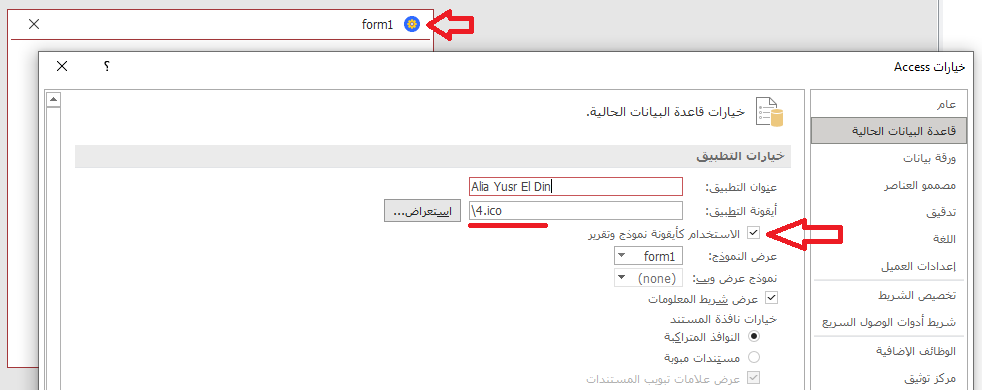Click the استعراض browse button

[x=422, y=212]
